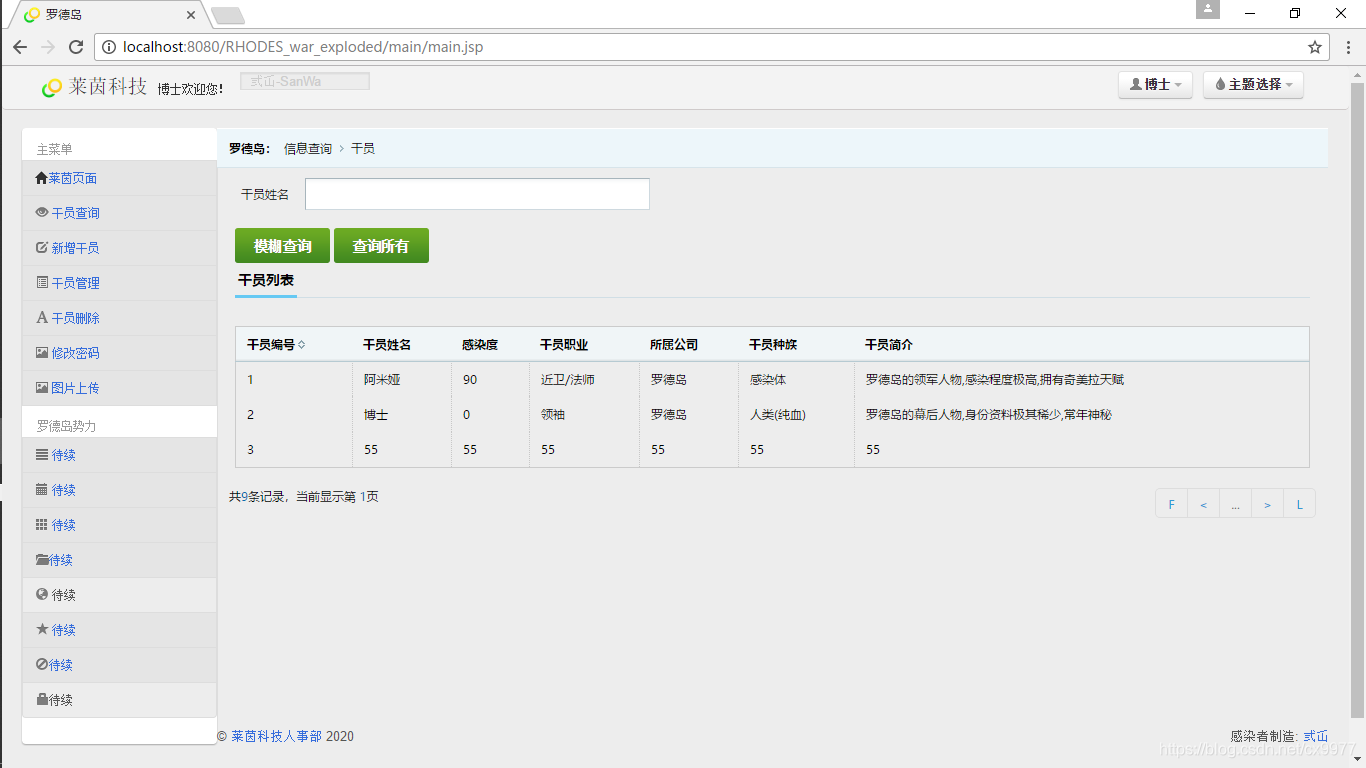The width and height of the screenshot is (1366, 768).
Task: Click the picture icon beside 图片上传
Action: coord(42,388)
